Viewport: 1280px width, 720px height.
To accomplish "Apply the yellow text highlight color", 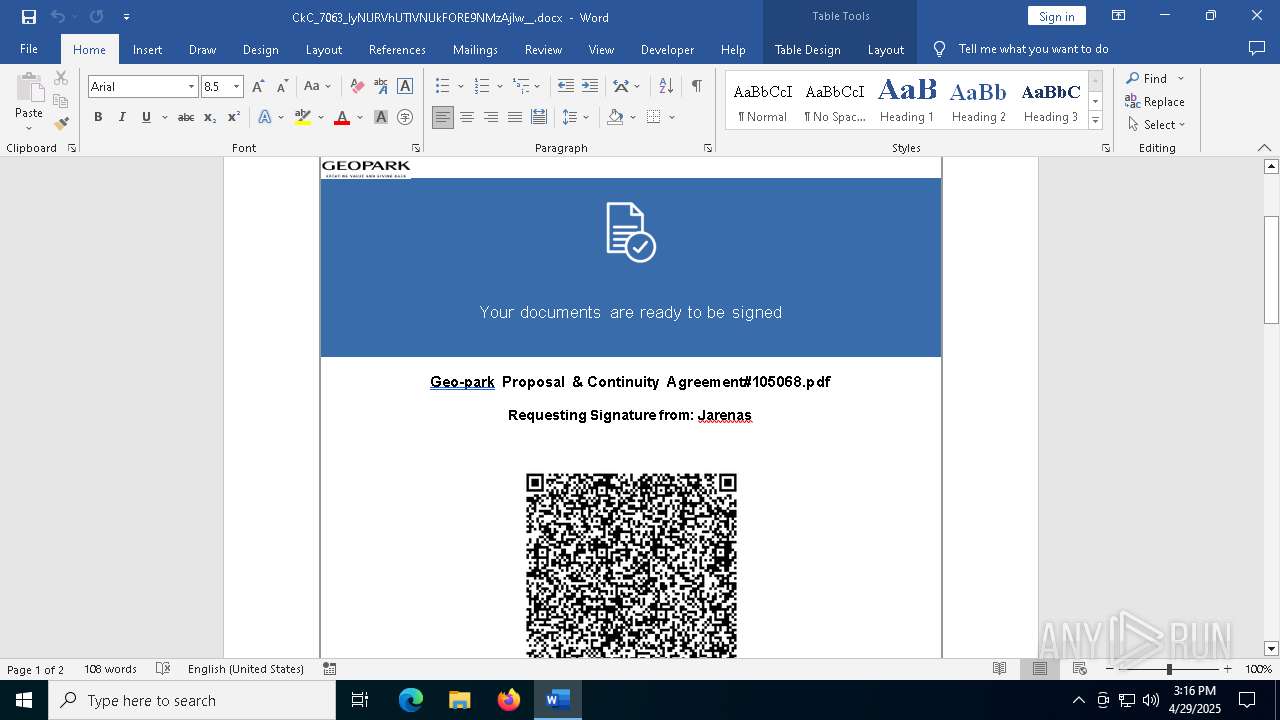I will [x=303, y=117].
